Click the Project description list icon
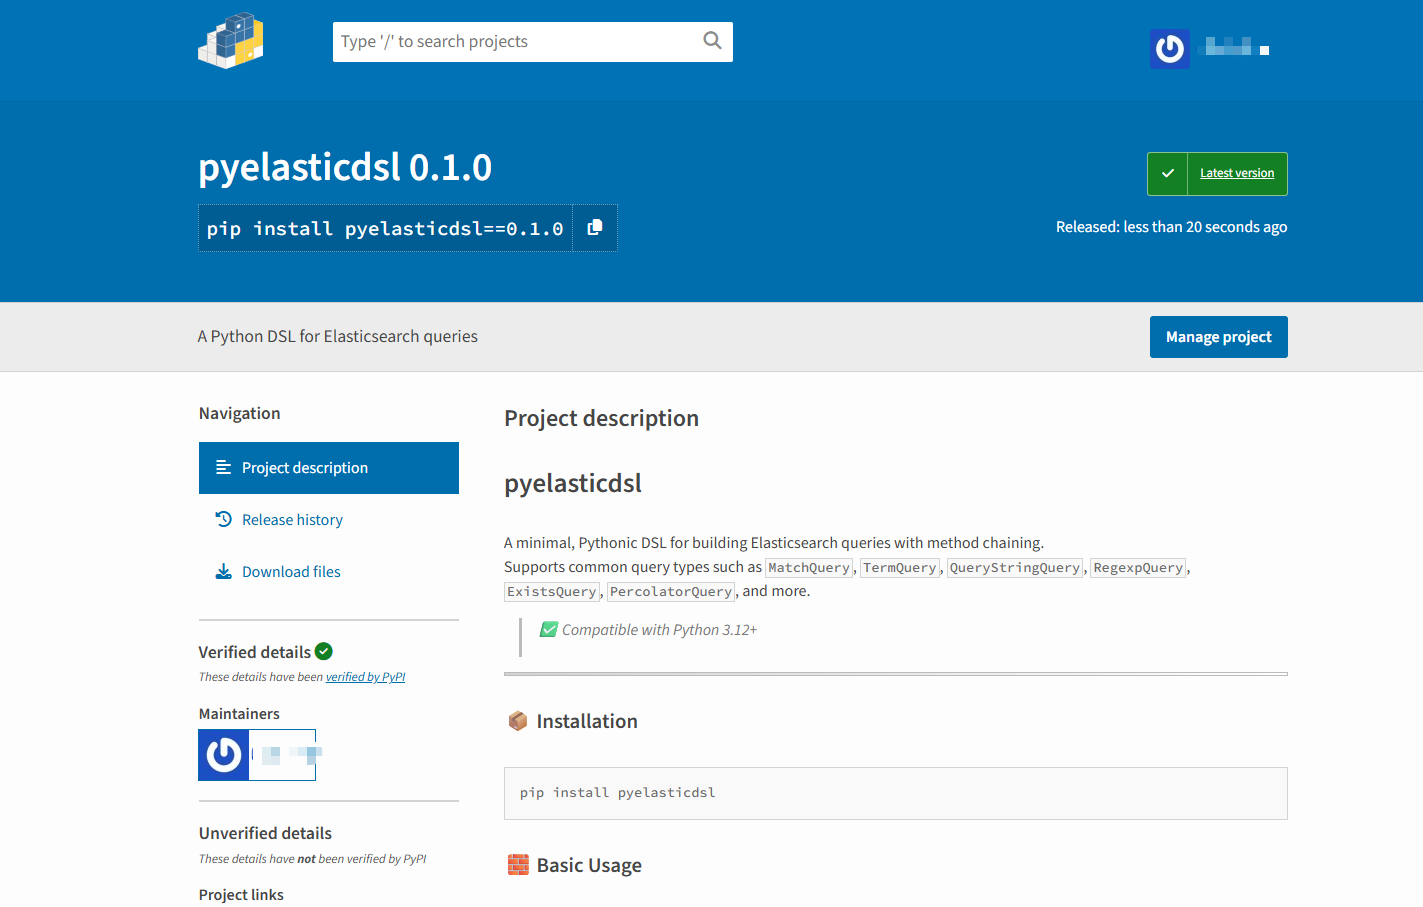The image size is (1423, 907). 224,468
